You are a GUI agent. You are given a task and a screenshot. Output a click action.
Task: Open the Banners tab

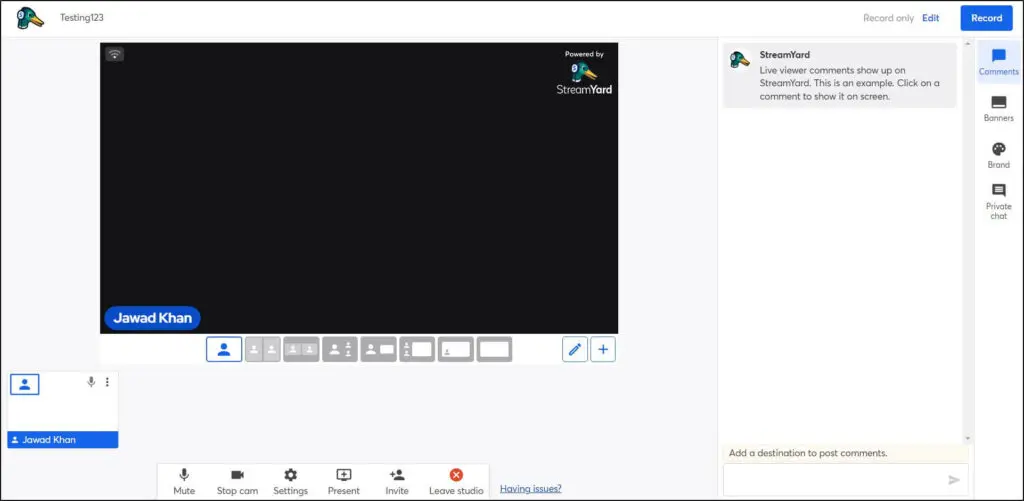point(999,109)
